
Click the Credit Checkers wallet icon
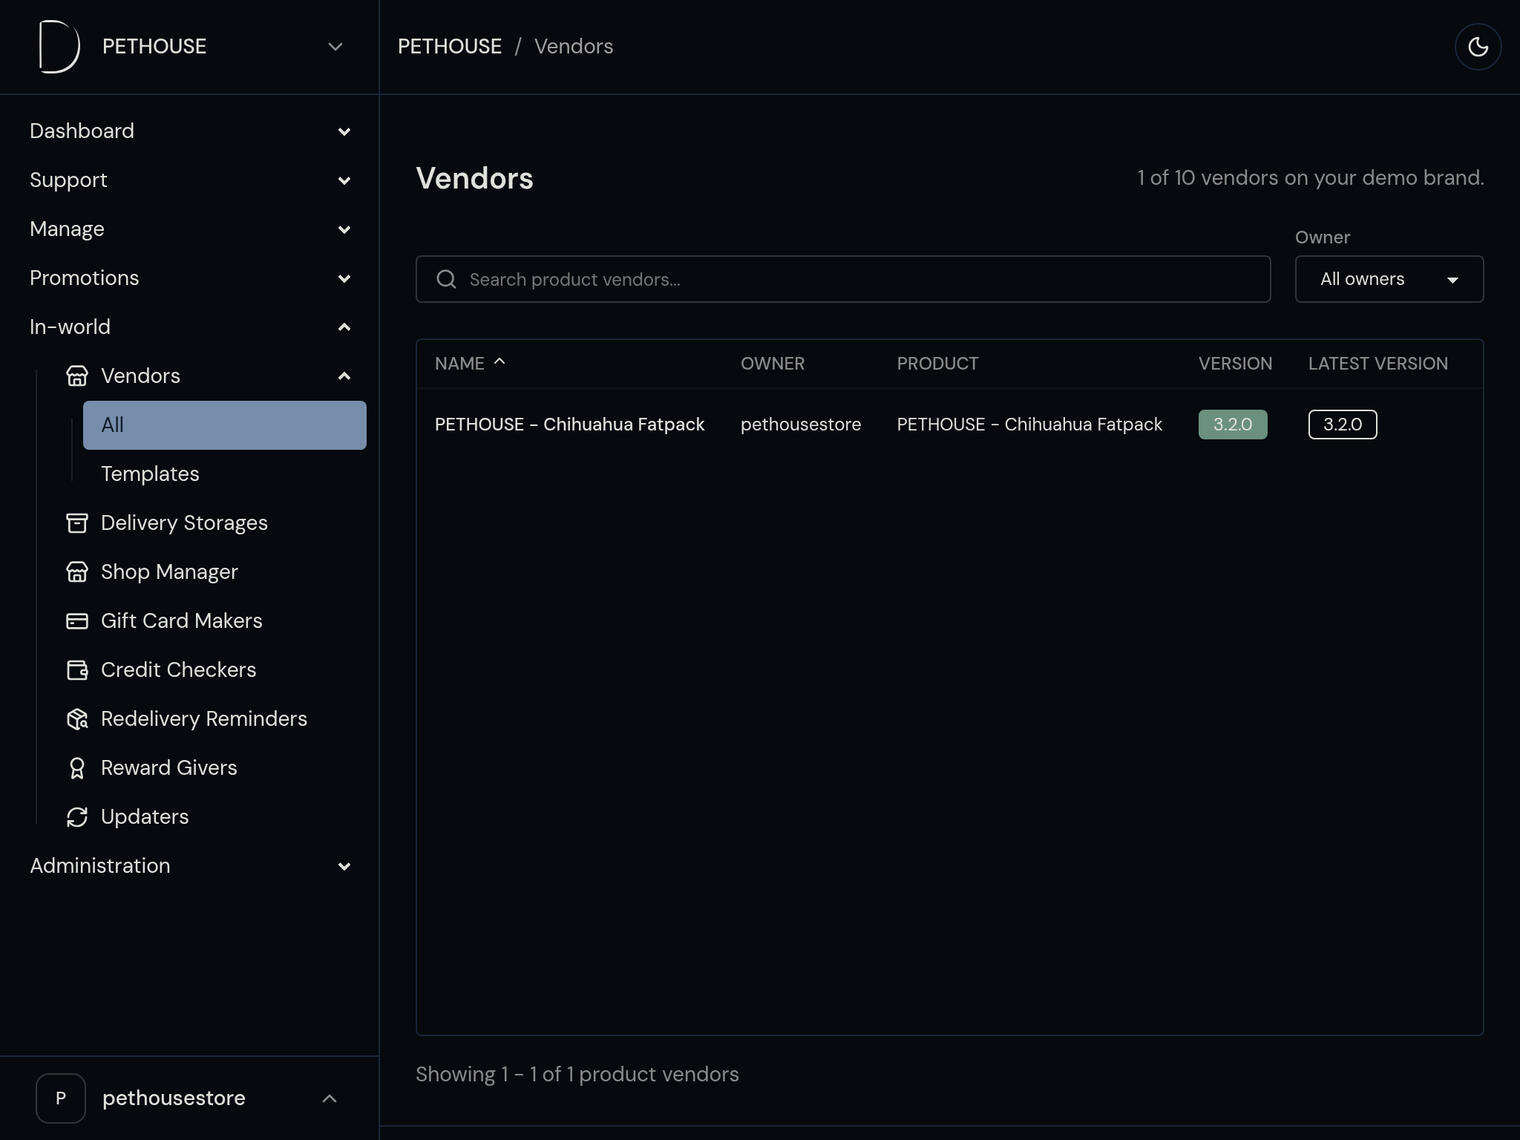(x=77, y=670)
